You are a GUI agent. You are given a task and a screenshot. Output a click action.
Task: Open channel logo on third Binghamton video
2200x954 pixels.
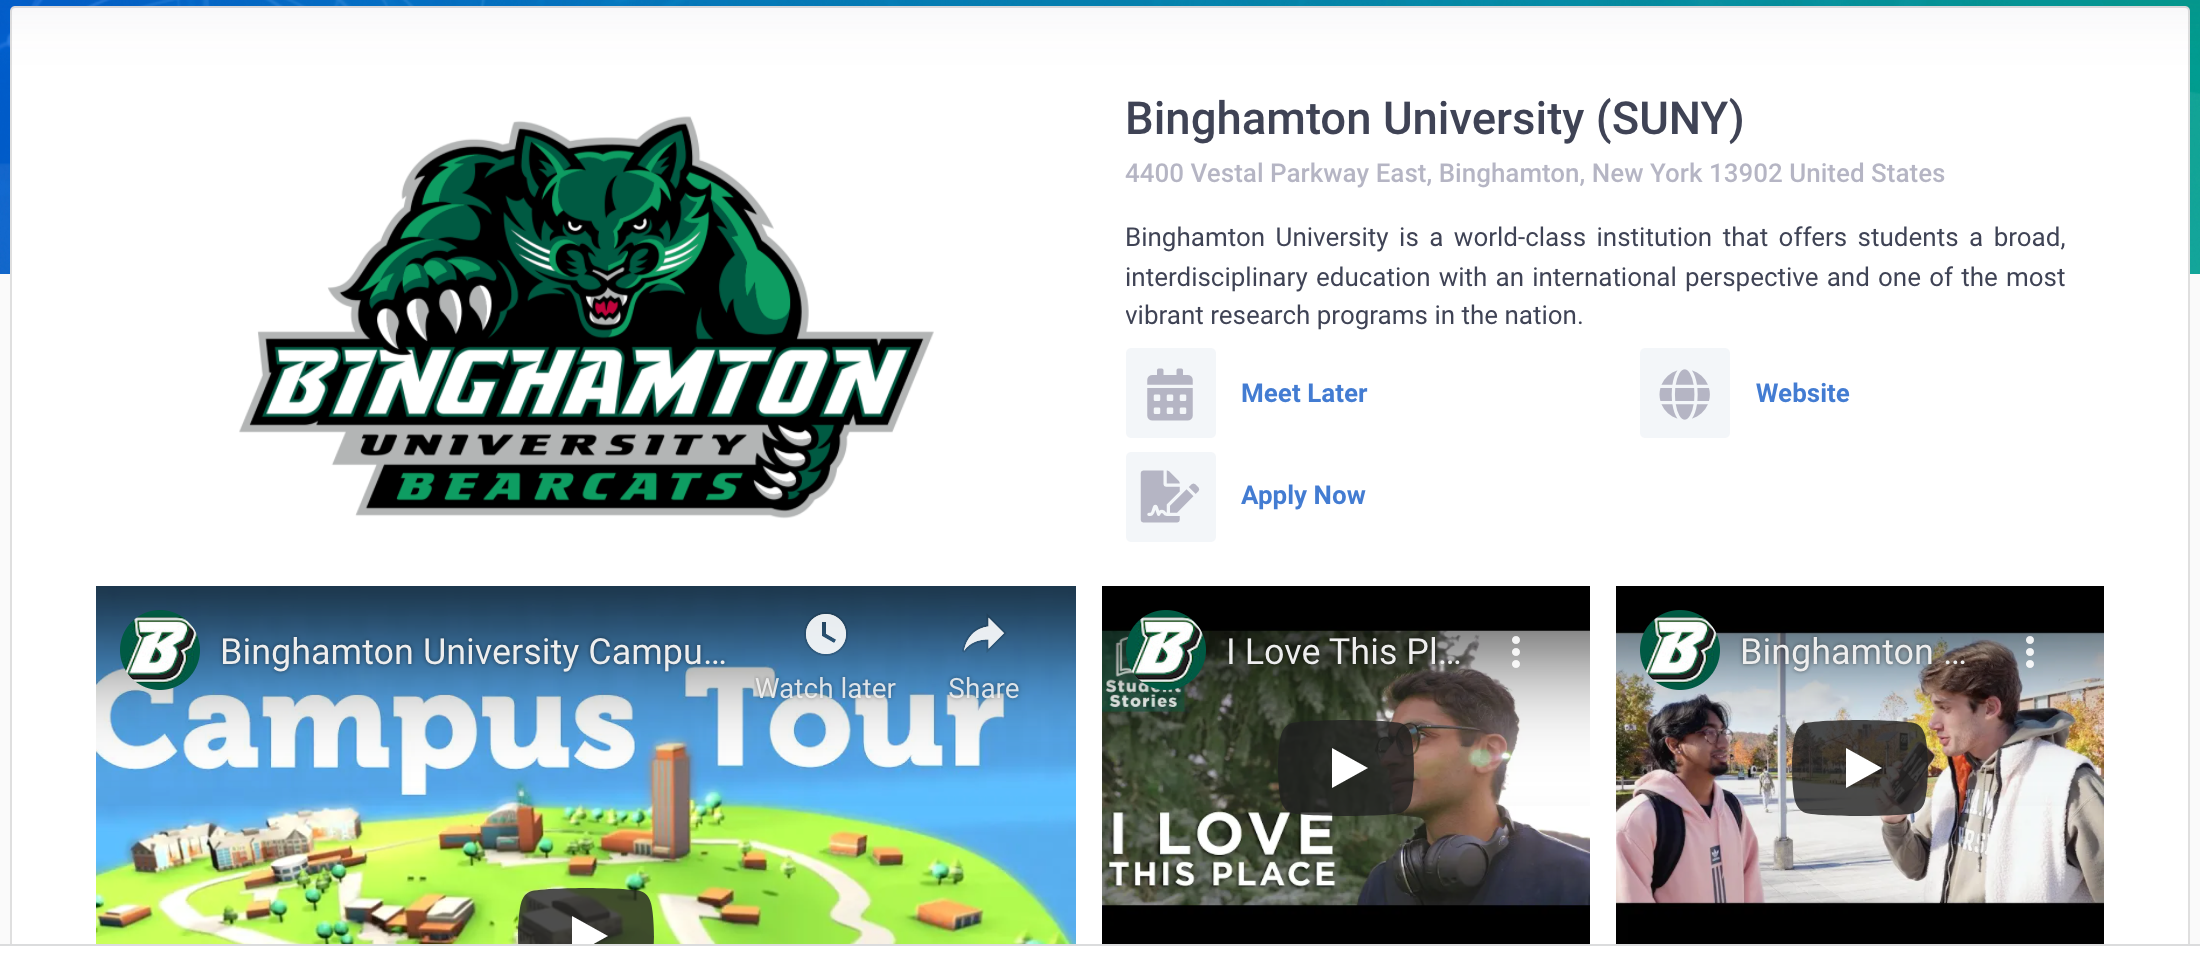pyautogui.click(x=1680, y=650)
